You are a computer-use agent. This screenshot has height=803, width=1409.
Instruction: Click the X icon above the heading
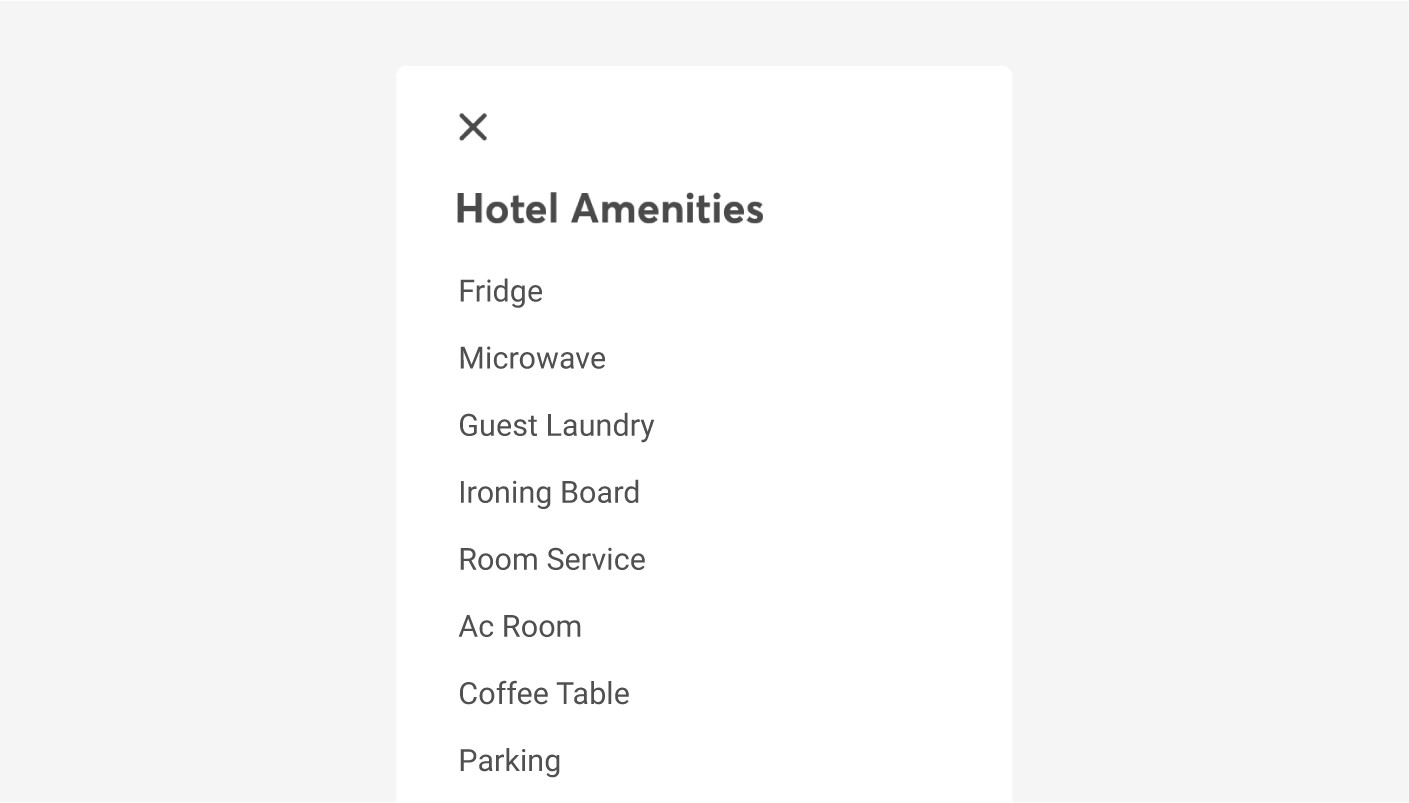pyautogui.click(x=473, y=127)
